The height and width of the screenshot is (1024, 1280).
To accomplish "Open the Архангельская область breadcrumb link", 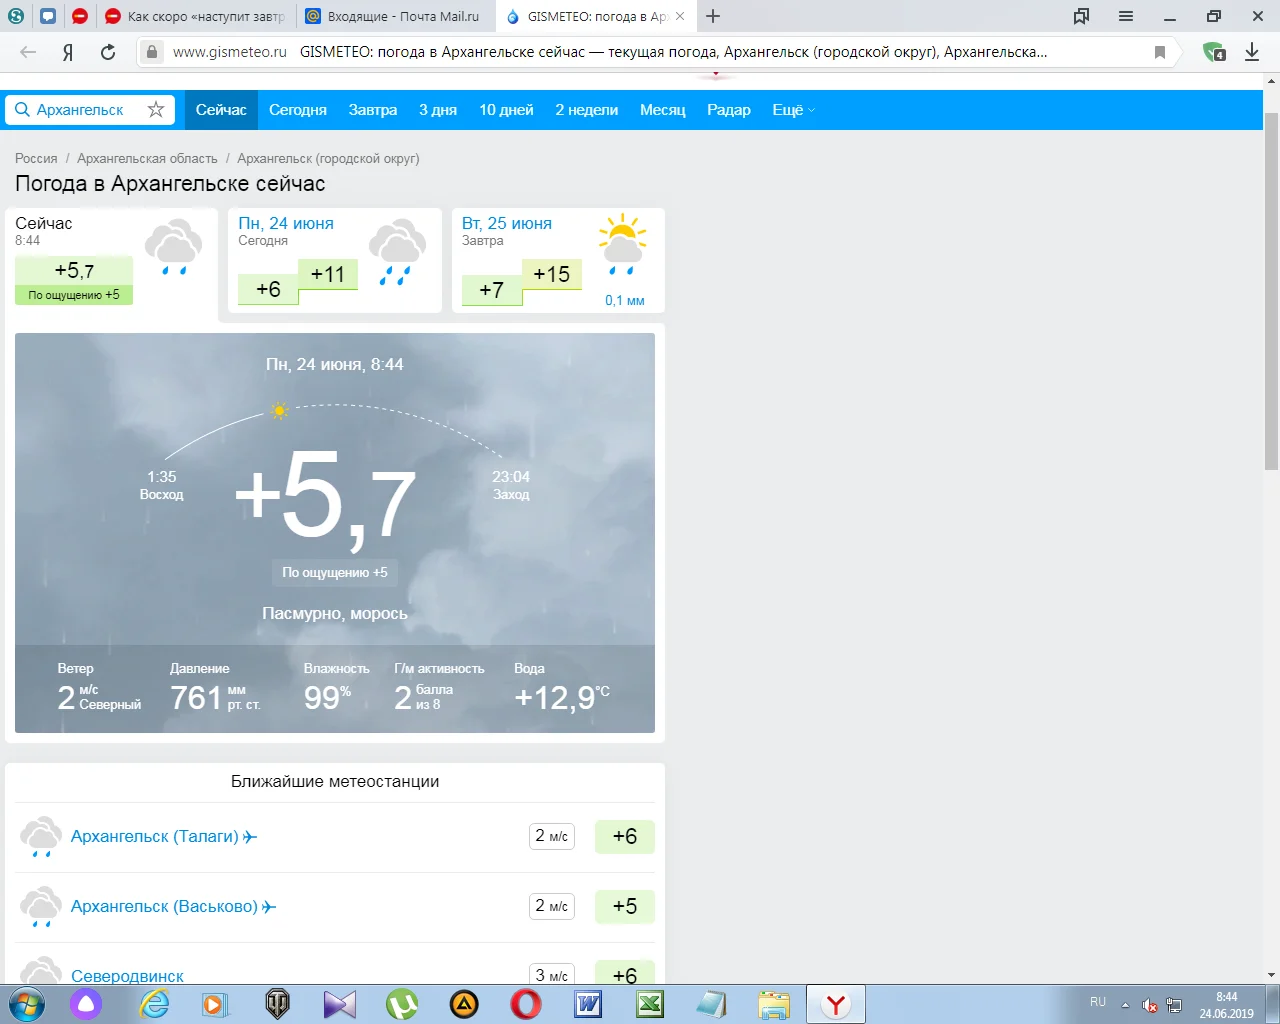I will coord(147,158).
